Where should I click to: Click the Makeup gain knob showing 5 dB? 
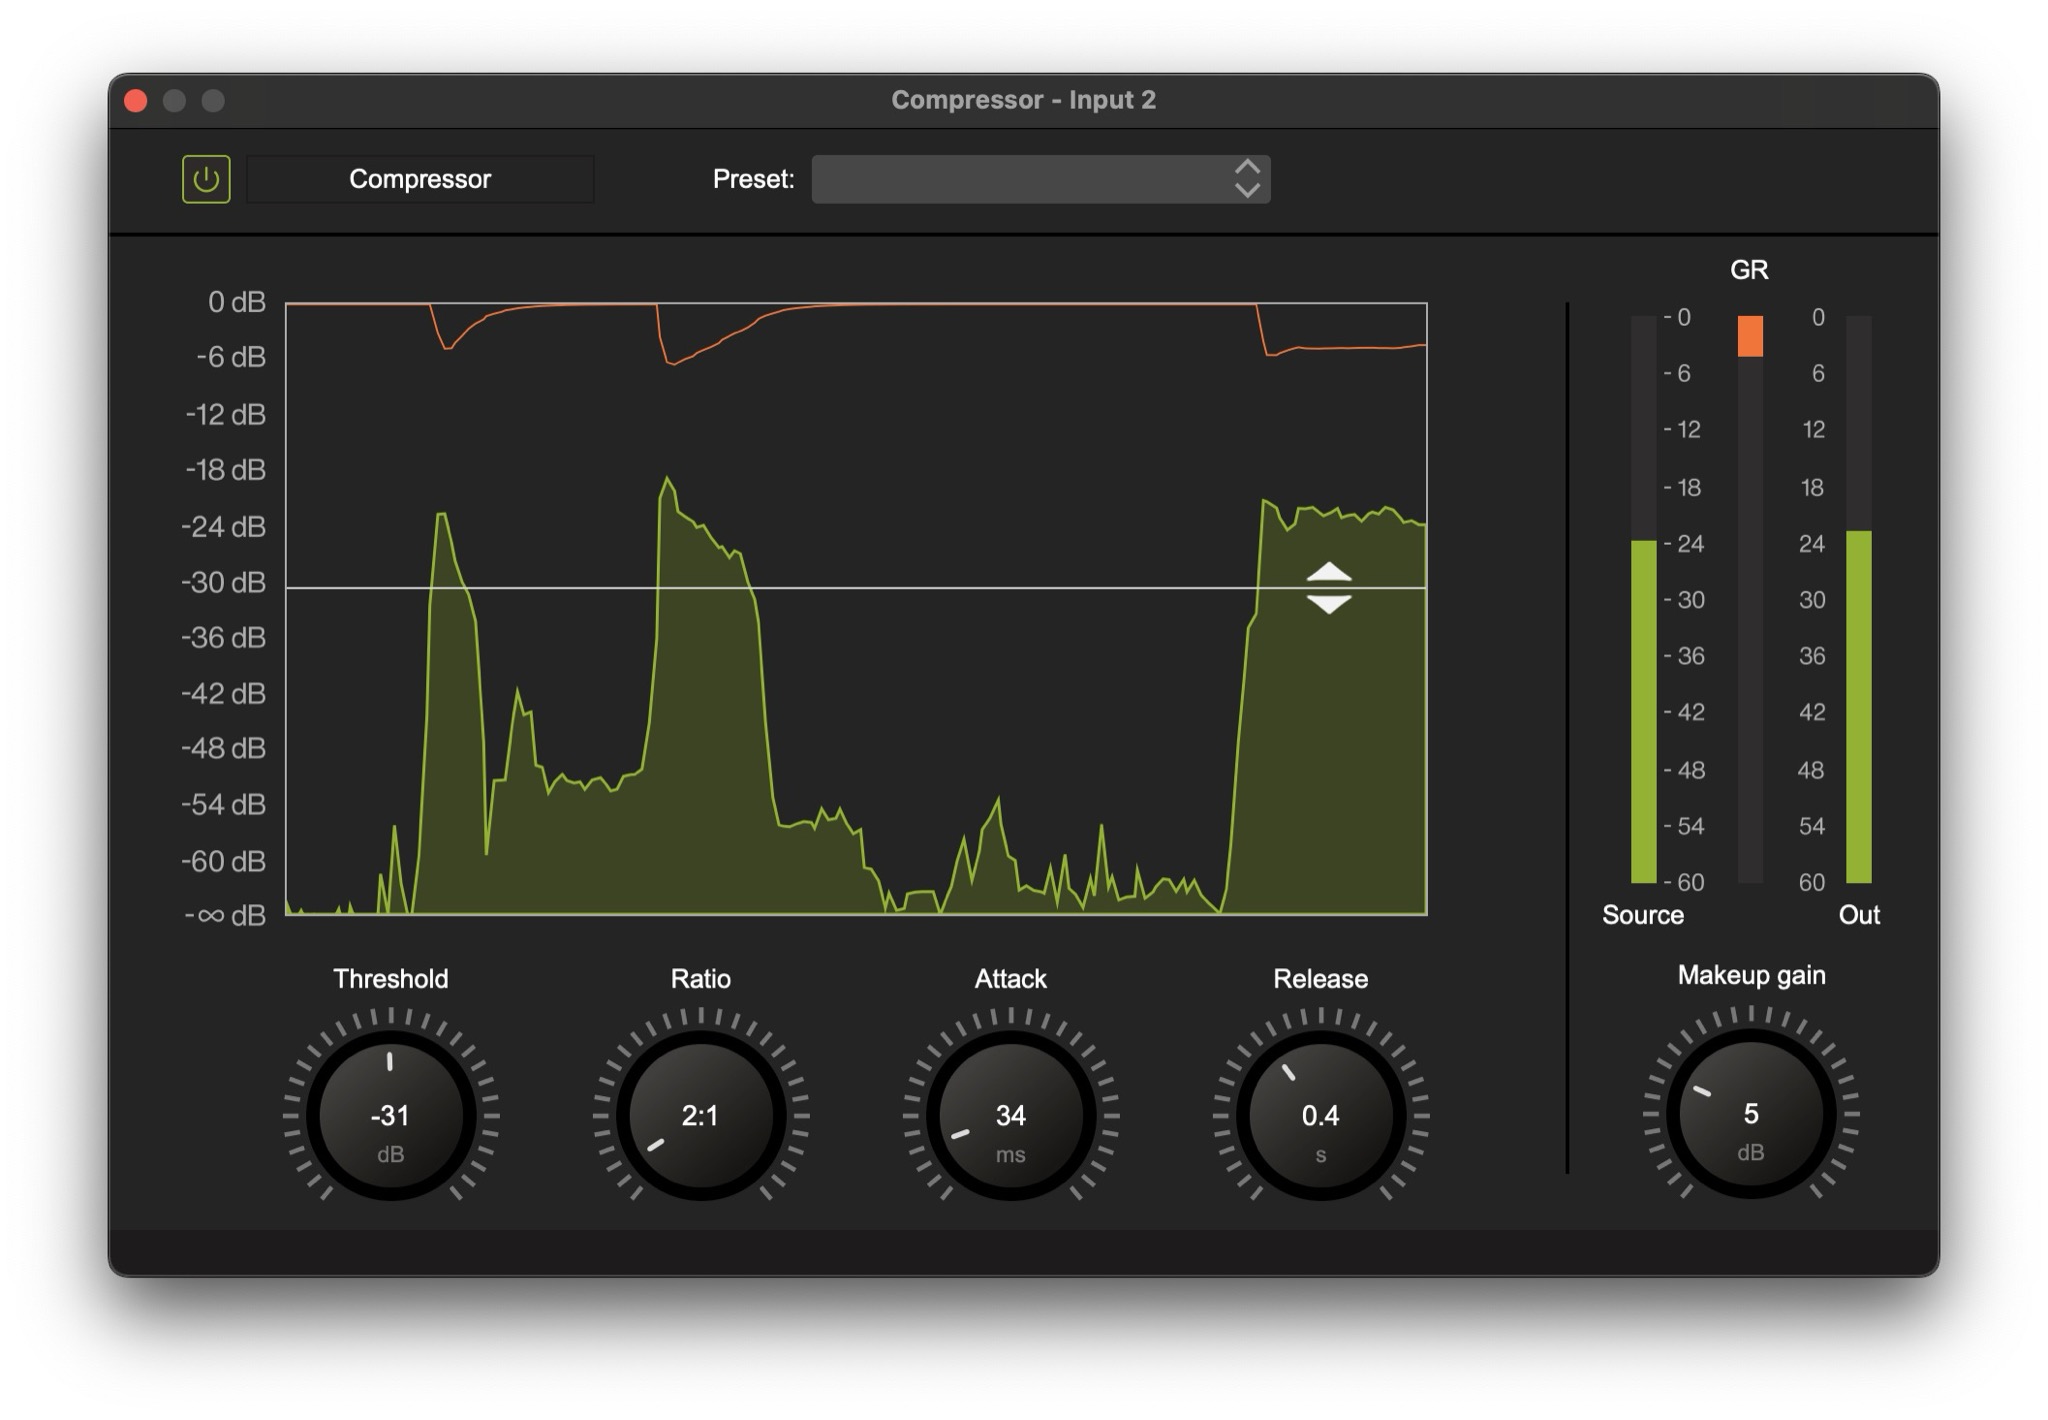click(x=1750, y=1112)
